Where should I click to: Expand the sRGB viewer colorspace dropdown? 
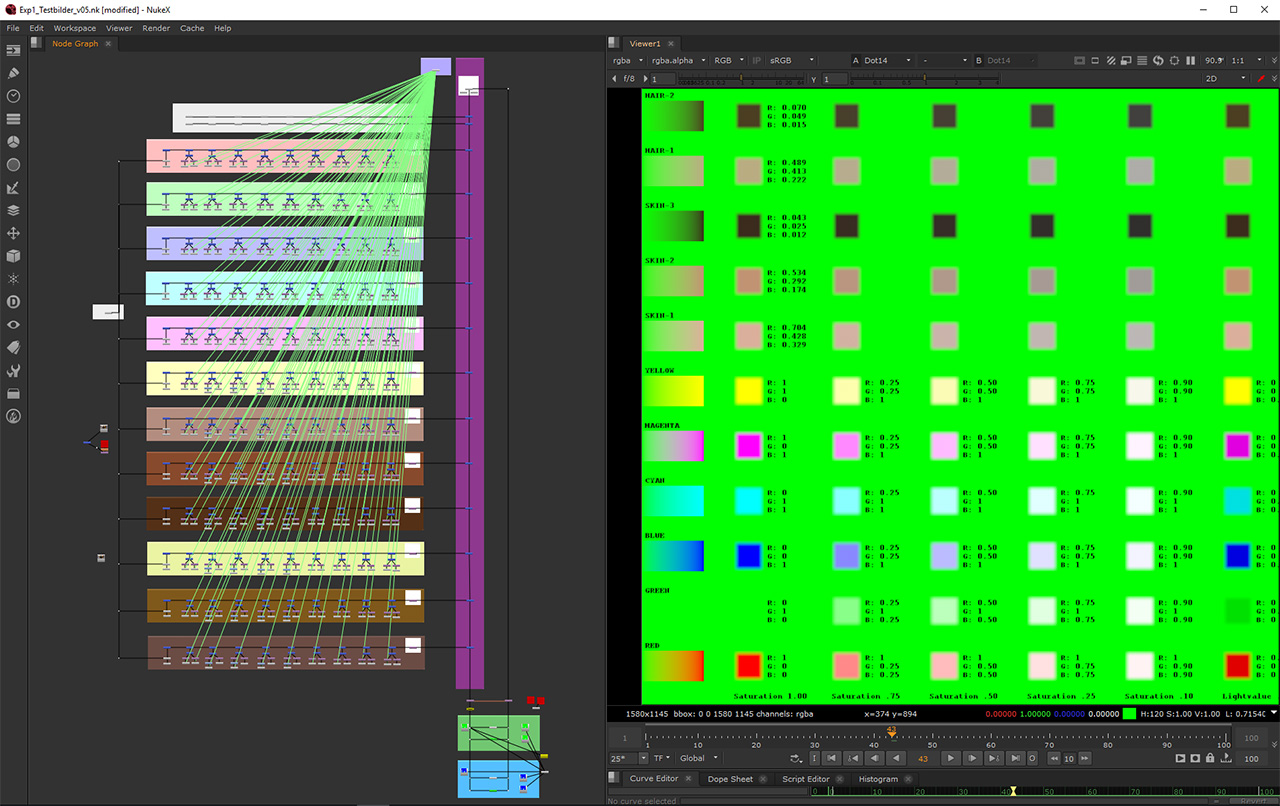coord(792,60)
